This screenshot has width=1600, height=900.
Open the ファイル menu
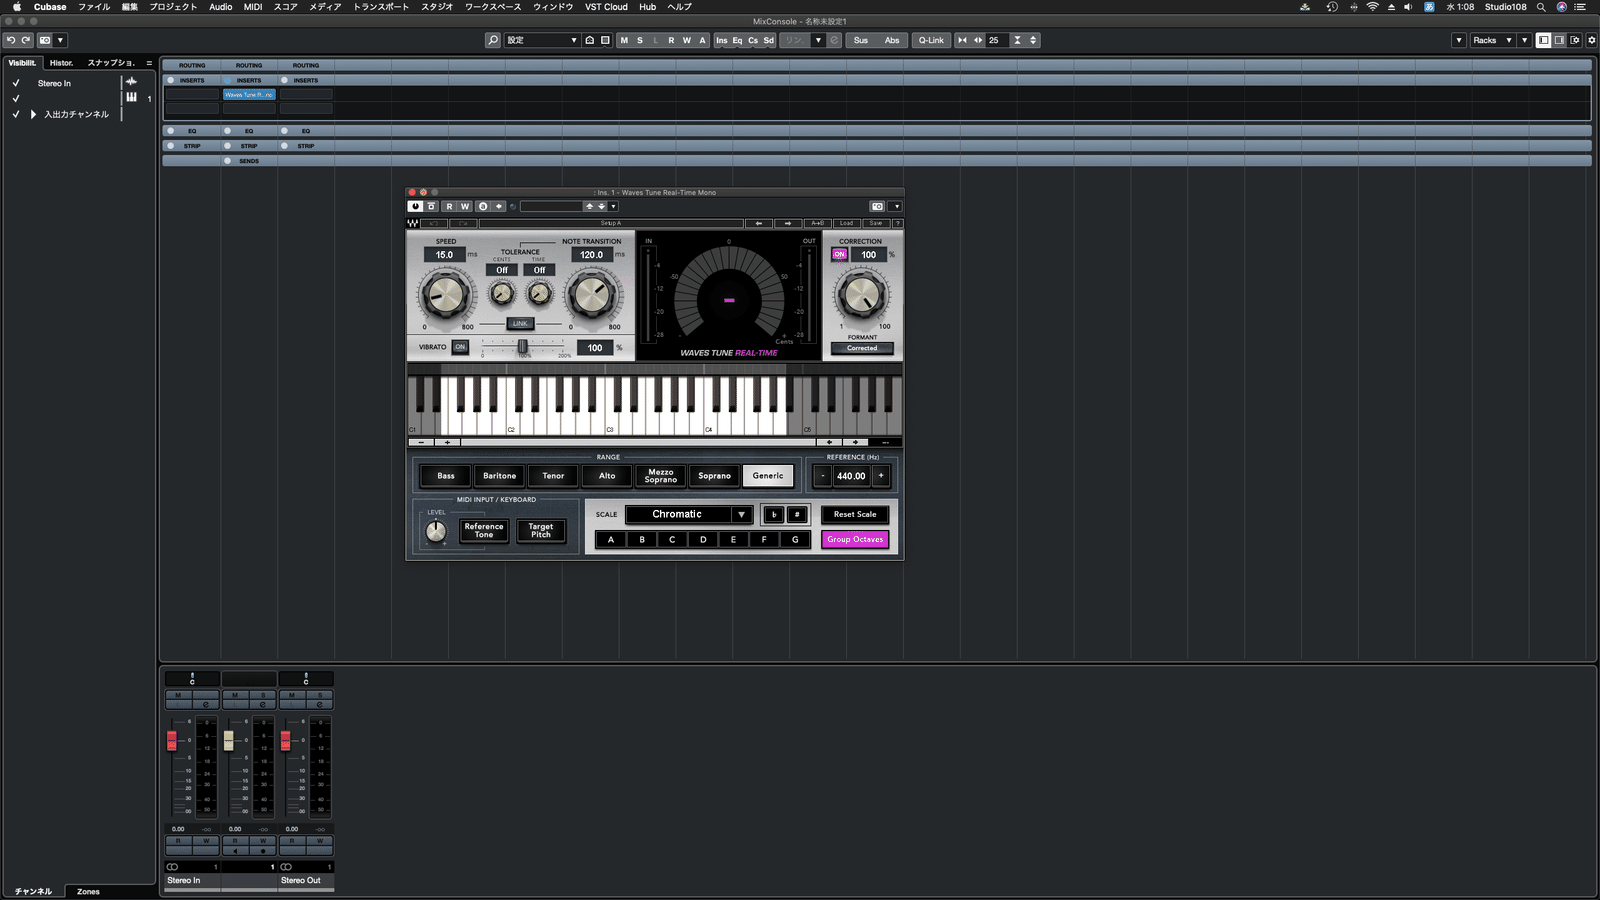94,7
